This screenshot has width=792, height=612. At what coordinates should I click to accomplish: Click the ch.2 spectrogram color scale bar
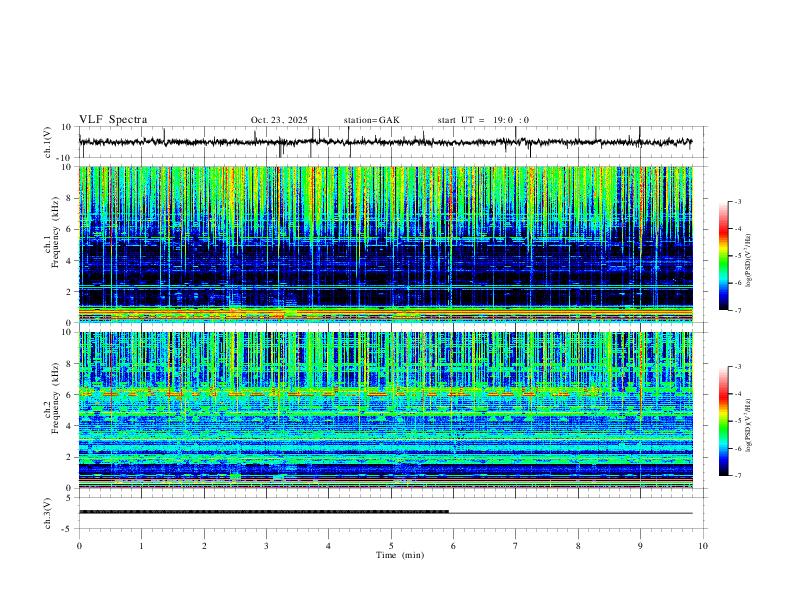point(723,421)
